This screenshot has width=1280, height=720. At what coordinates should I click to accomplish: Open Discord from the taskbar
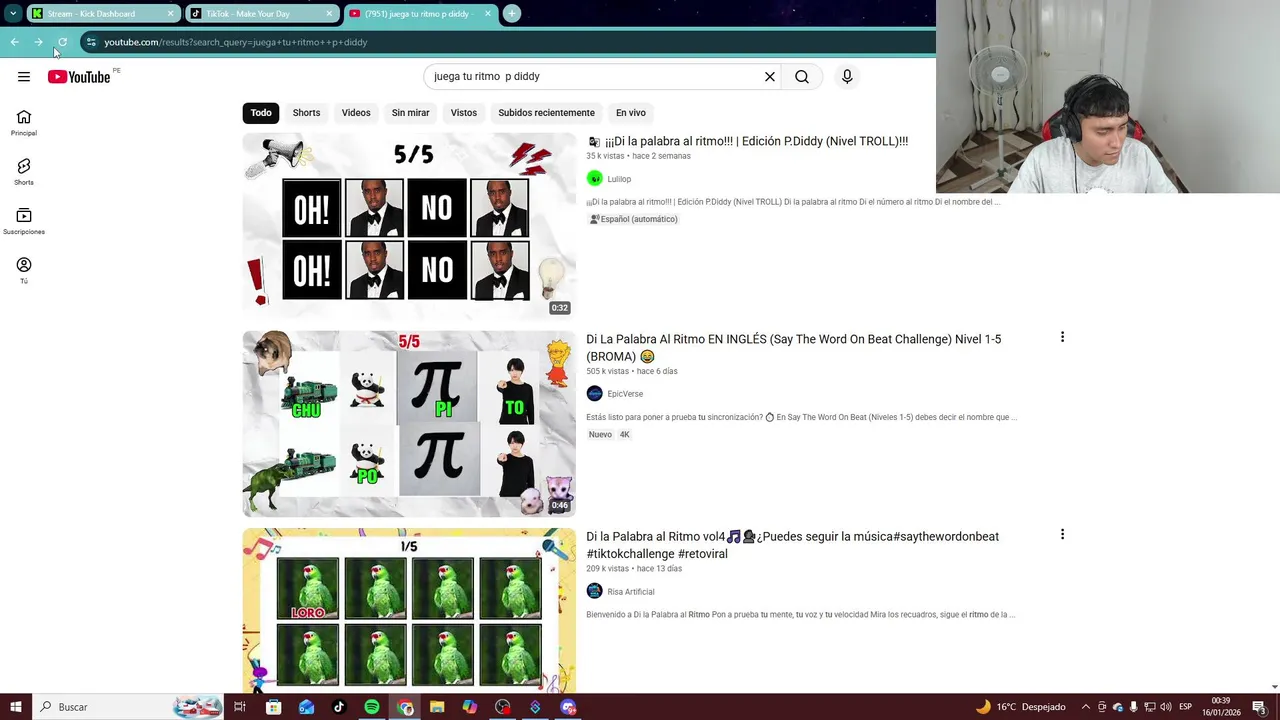click(x=569, y=707)
